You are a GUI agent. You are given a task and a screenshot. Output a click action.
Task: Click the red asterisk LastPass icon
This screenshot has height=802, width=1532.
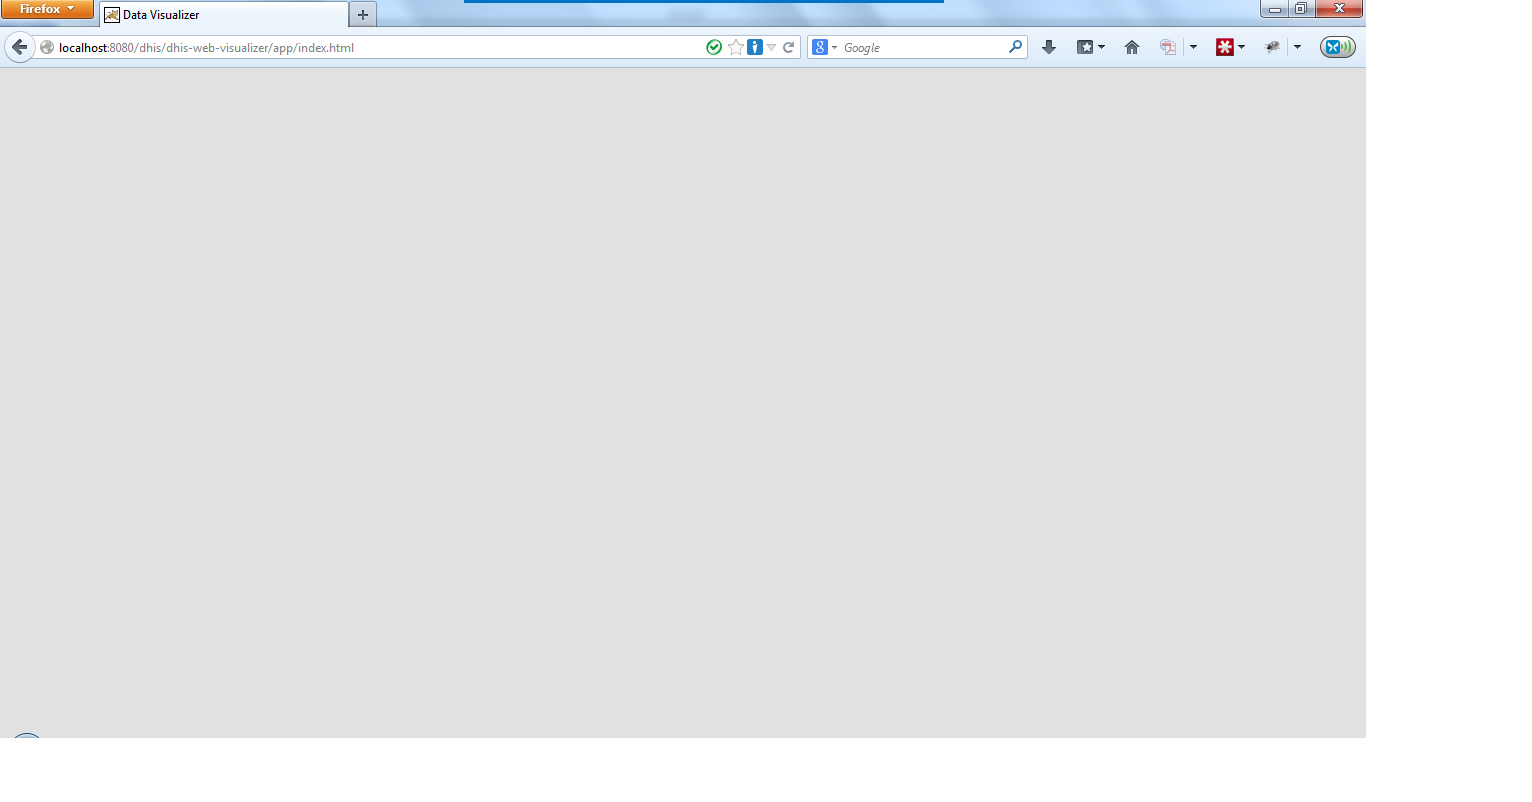[1224, 47]
